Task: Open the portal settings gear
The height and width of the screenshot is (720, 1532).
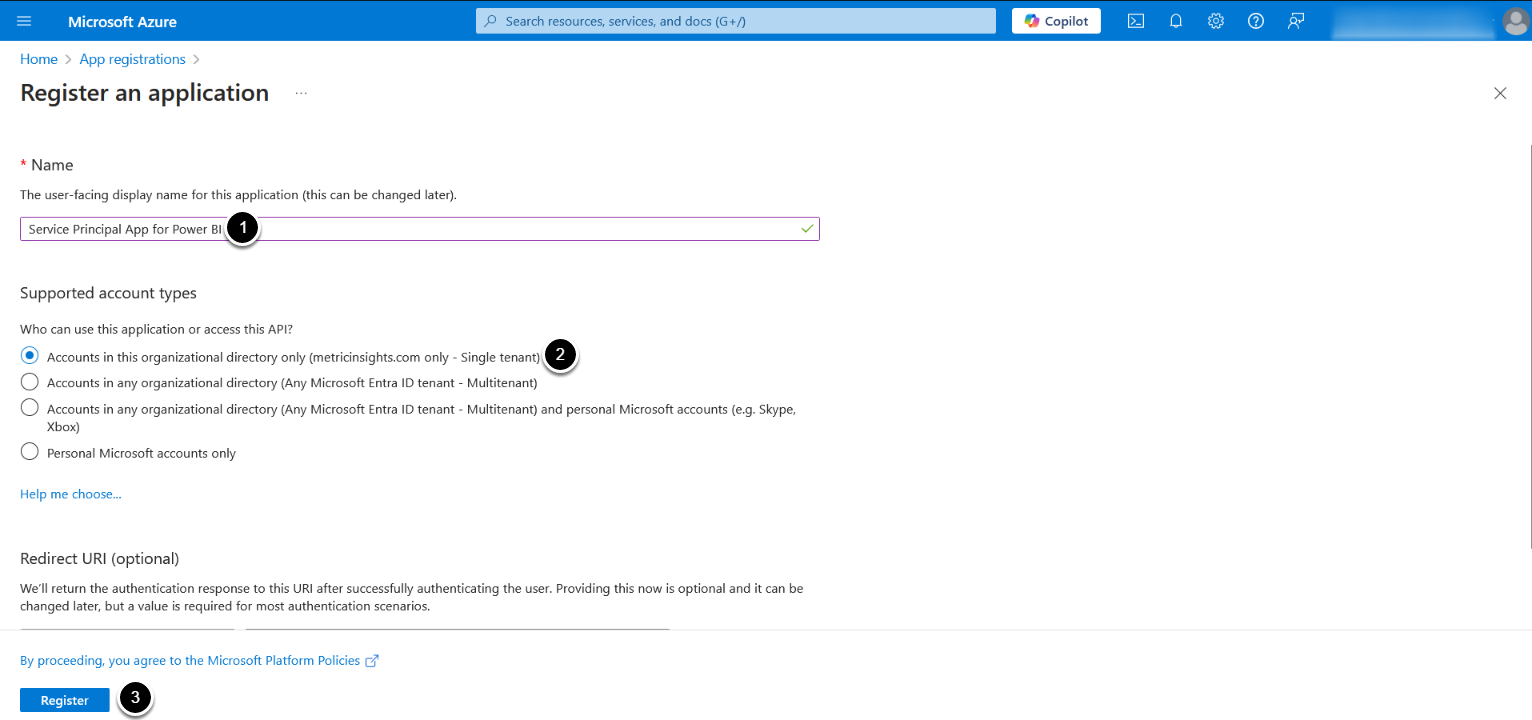Action: (1216, 21)
